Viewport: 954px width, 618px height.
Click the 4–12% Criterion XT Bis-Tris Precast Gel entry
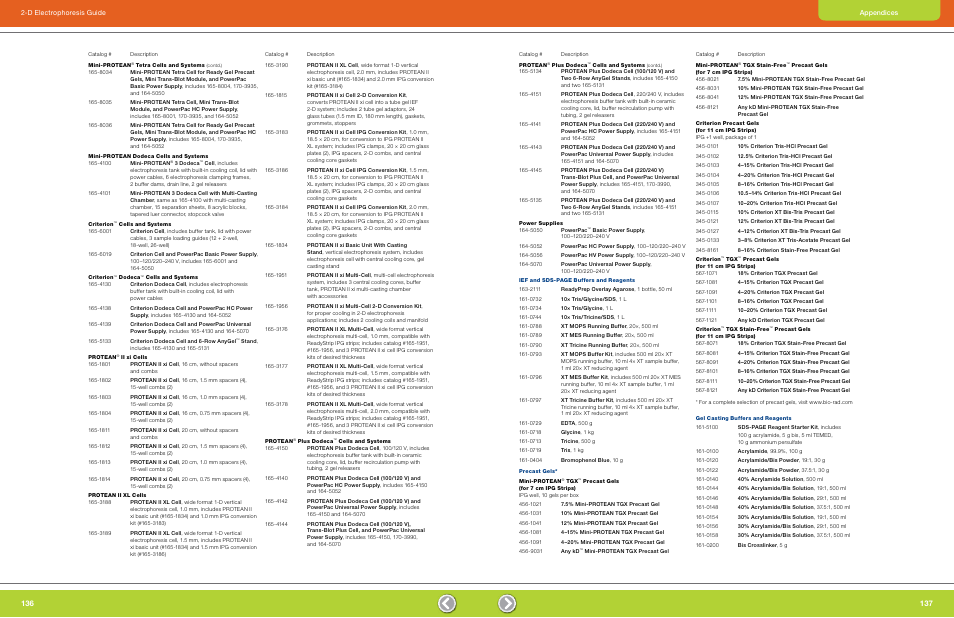coord(789,231)
